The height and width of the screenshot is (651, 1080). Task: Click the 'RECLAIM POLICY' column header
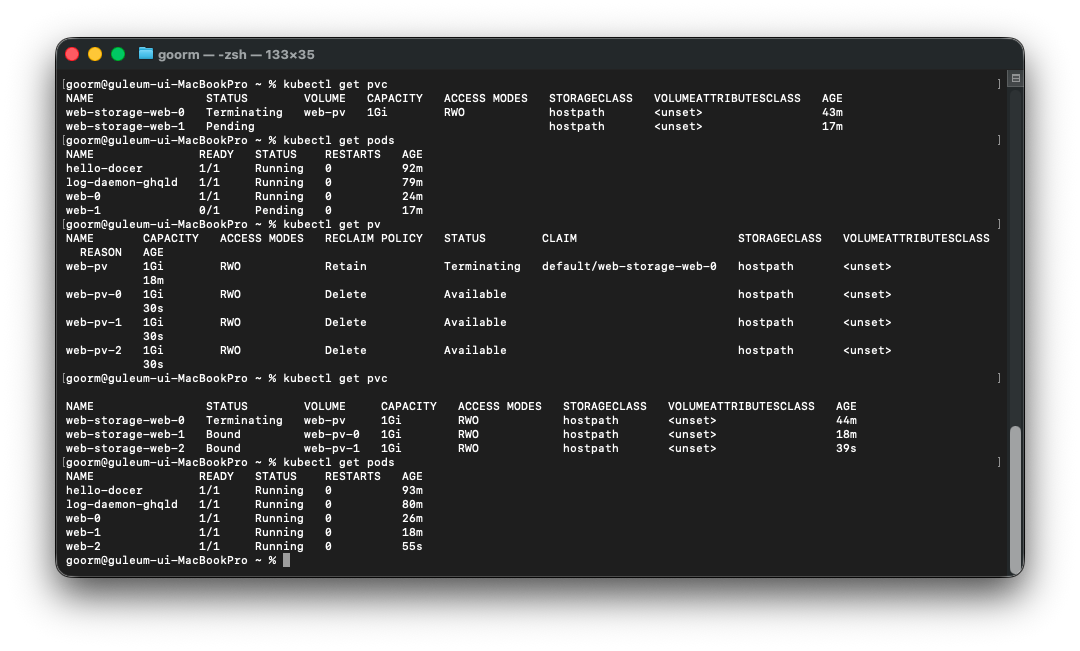click(374, 238)
